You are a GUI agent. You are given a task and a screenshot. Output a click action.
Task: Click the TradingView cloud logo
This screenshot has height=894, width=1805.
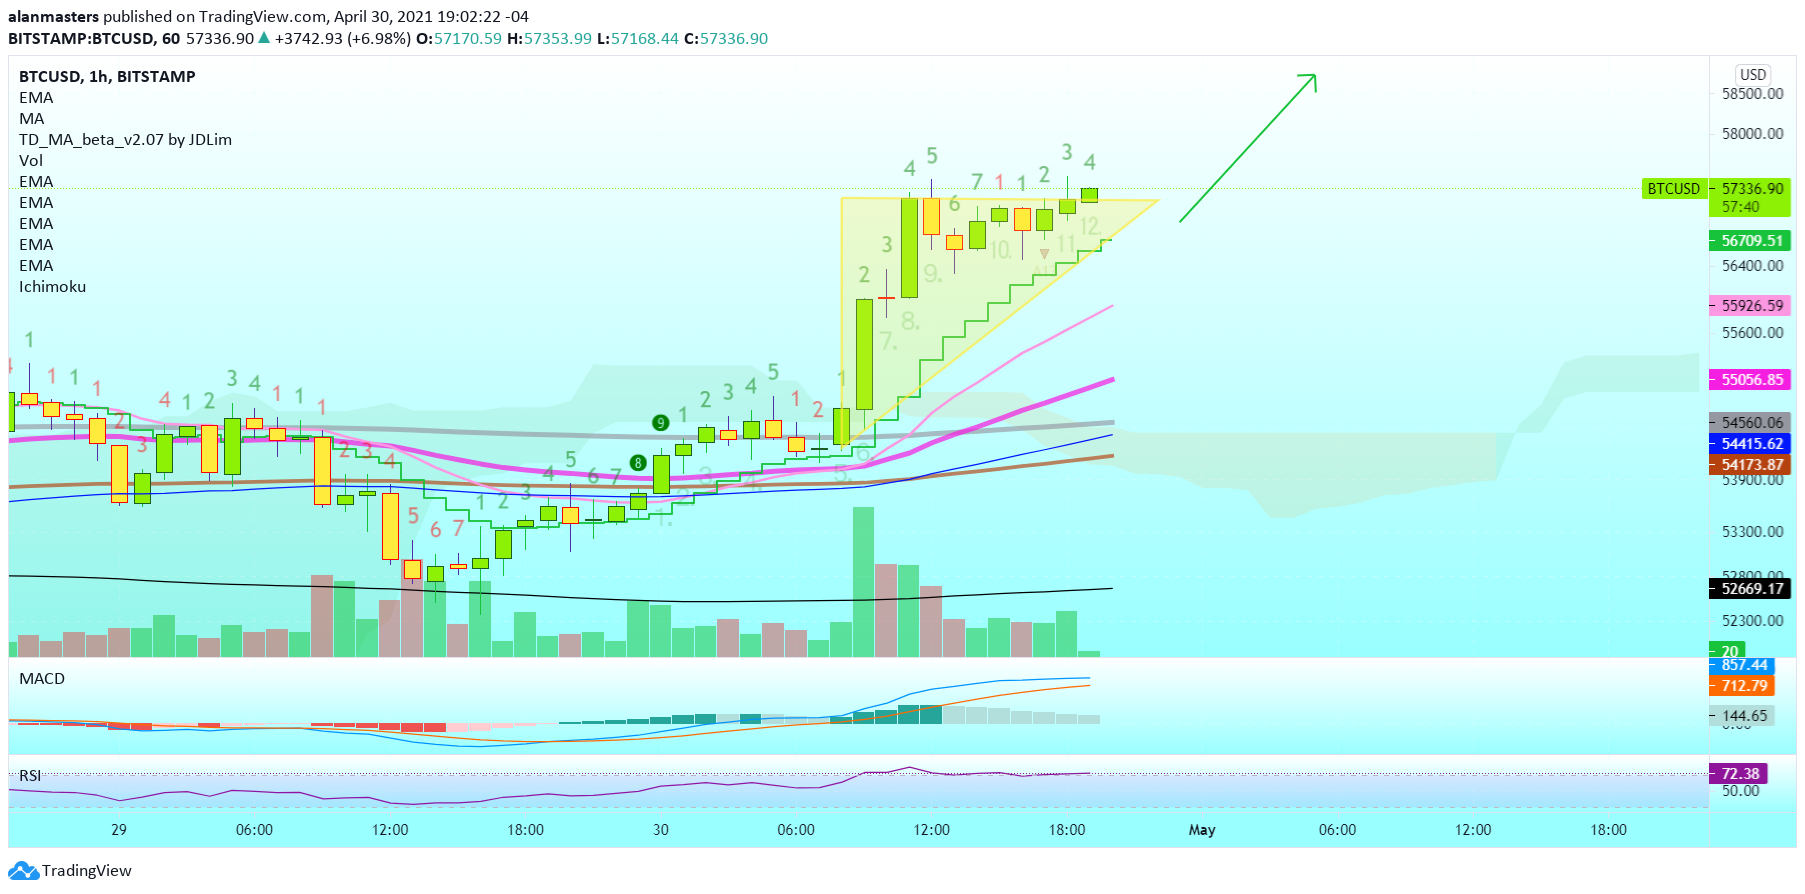click(25, 871)
